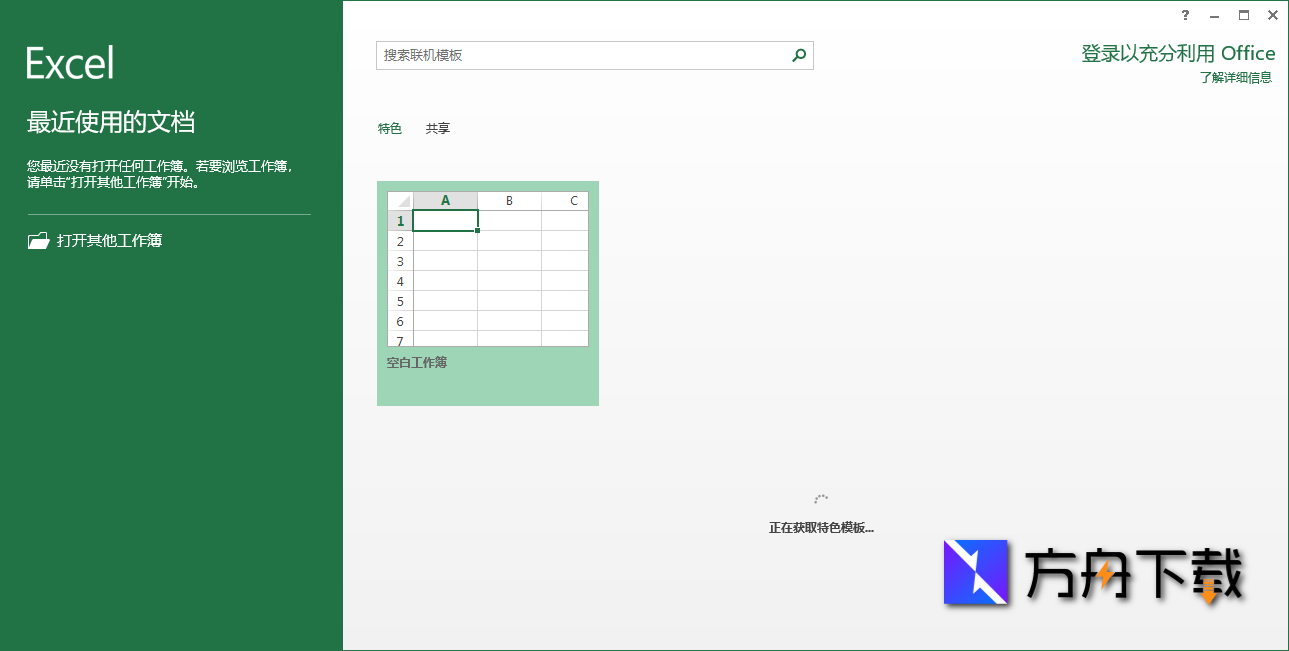Click the Excel logo in the sidebar

tap(68, 60)
